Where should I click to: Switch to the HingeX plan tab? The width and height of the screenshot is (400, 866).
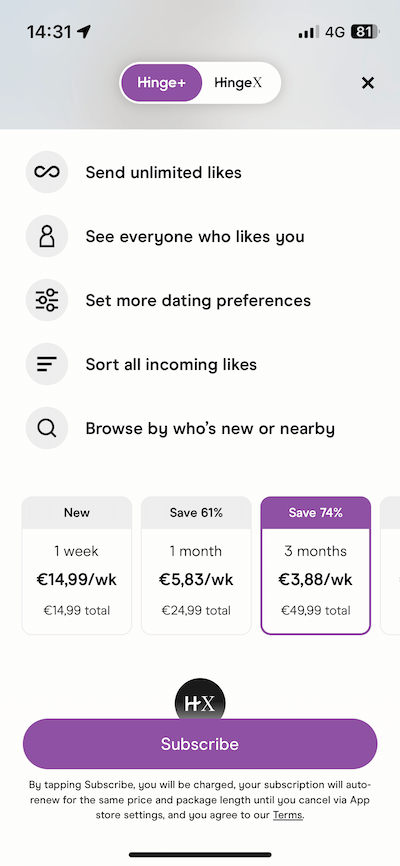[238, 83]
